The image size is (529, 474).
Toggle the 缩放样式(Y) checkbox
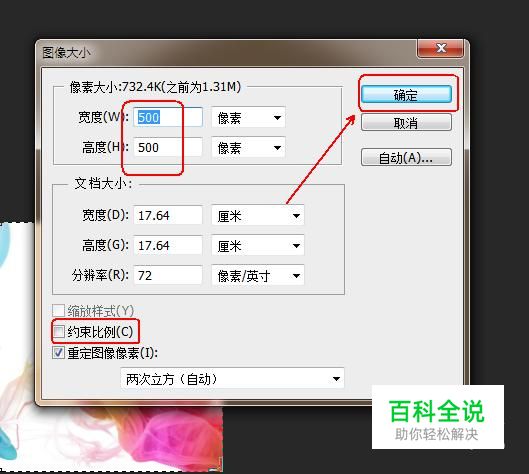click(x=58, y=310)
